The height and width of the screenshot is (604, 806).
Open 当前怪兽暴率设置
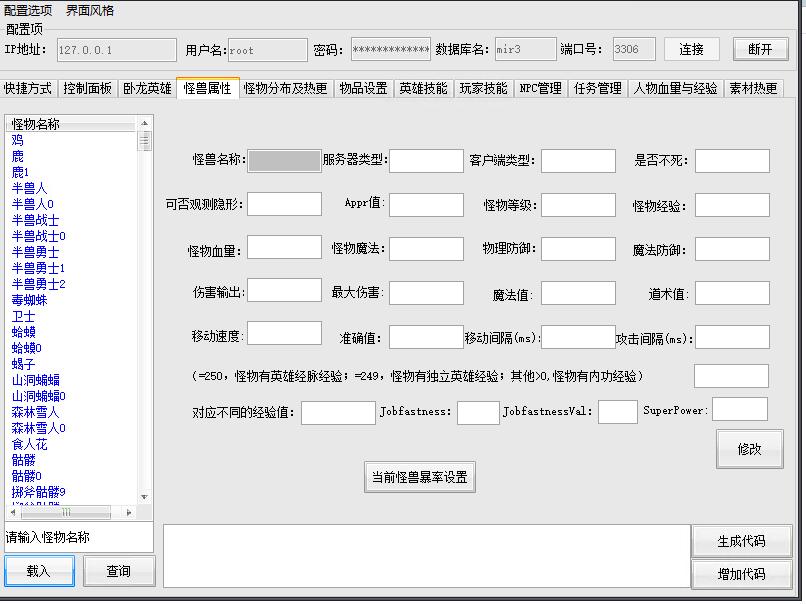pos(419,478)
